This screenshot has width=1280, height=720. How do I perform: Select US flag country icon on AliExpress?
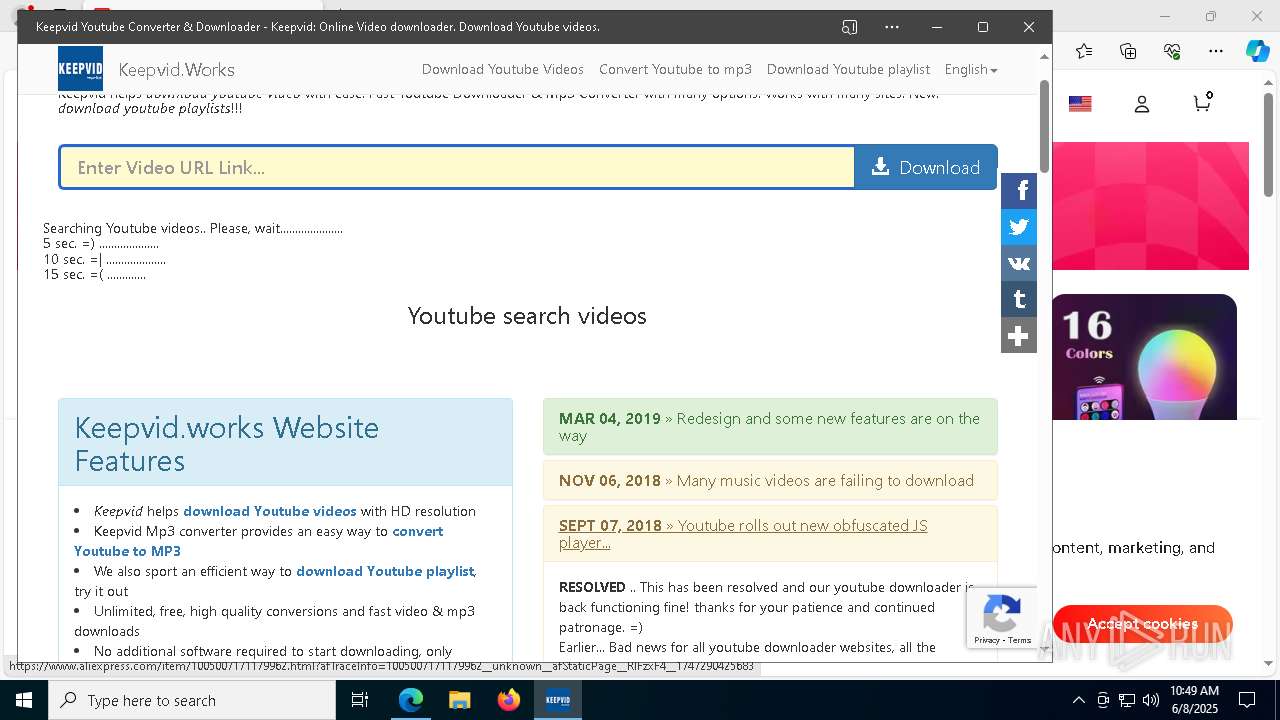click(1080, 104)
